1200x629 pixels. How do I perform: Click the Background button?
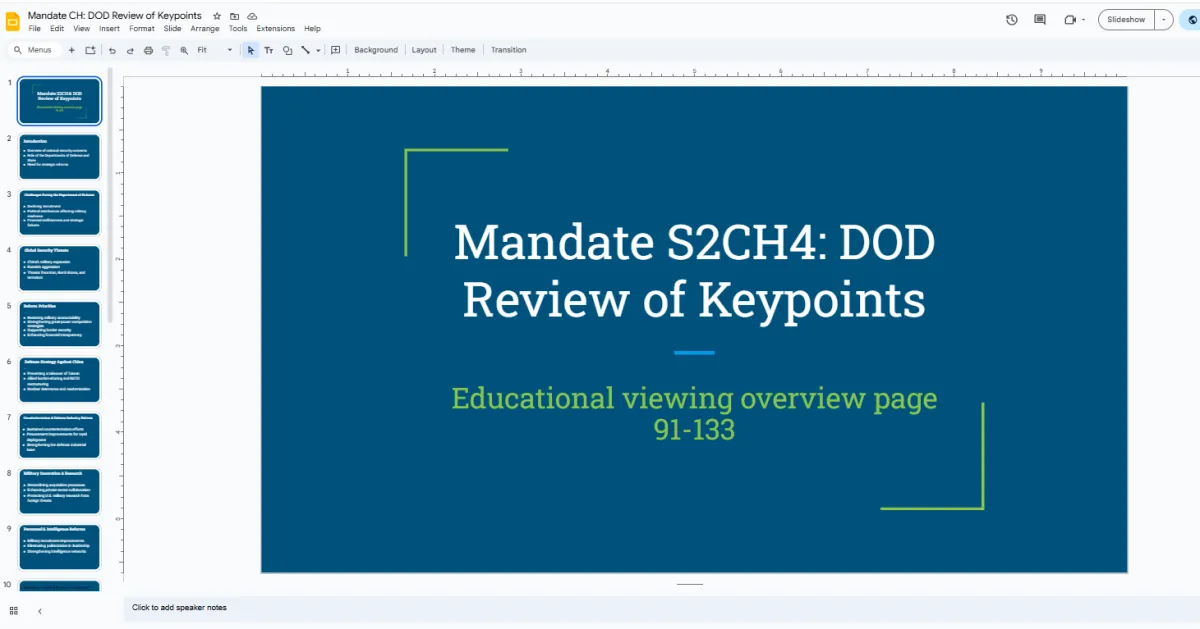pyautogui.click(x=376, y=50)
